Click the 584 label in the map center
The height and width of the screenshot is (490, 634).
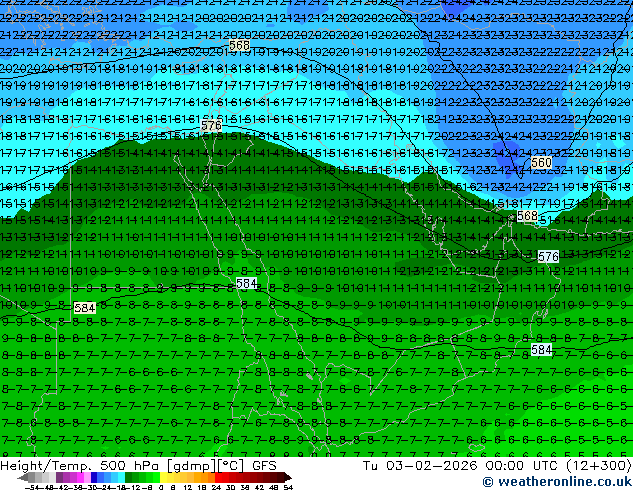(x=246, y=283)
